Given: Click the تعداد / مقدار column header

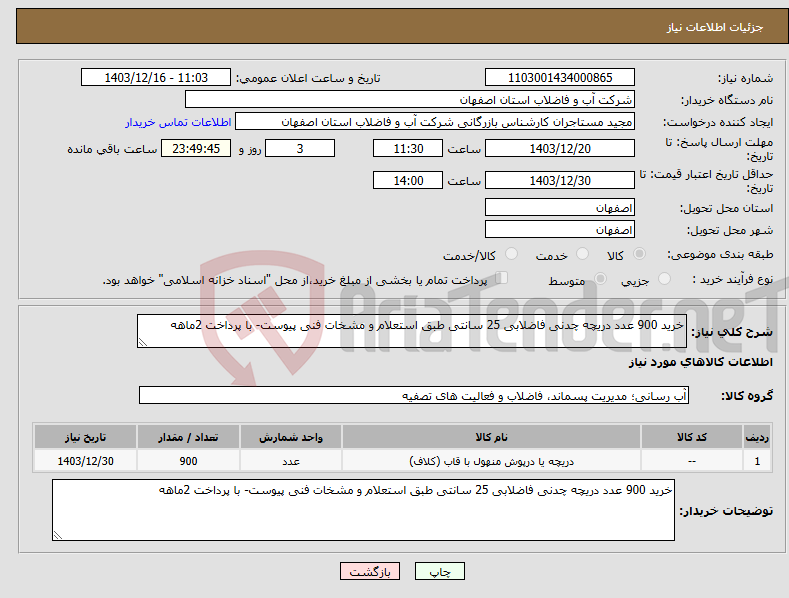Looking at the screenshot, I should pos(188,437).
